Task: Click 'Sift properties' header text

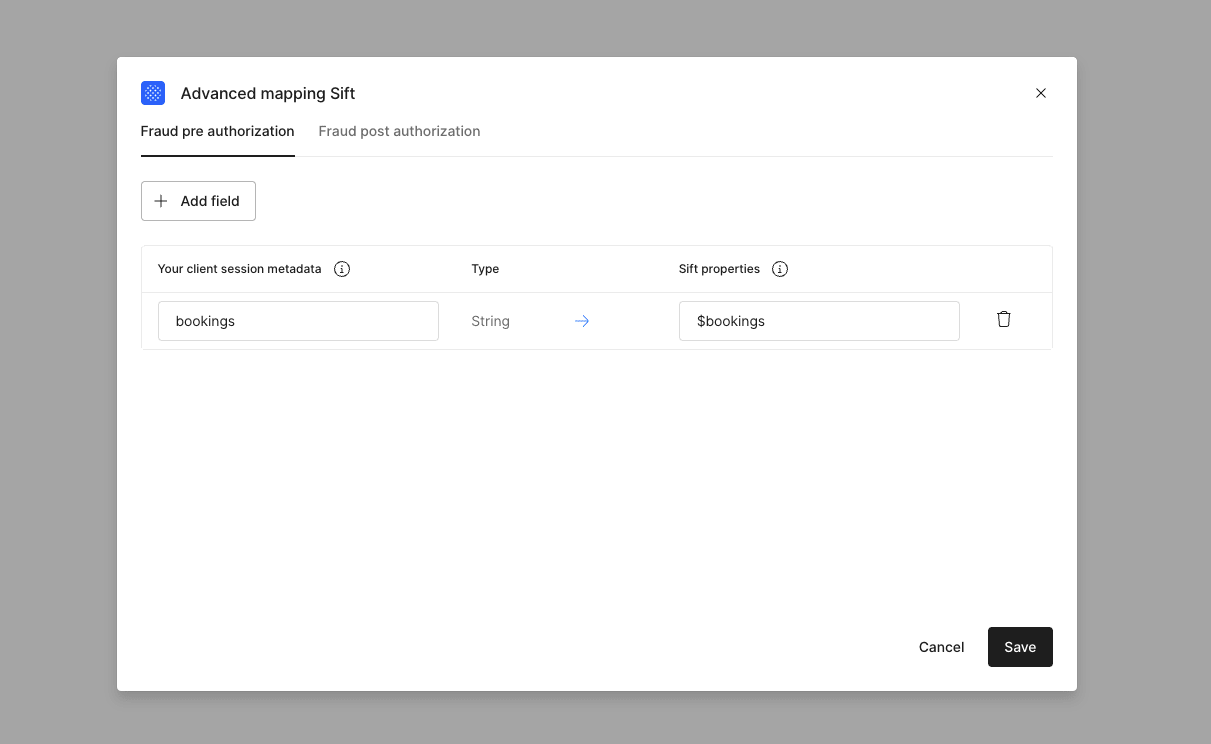Action: 719,269
